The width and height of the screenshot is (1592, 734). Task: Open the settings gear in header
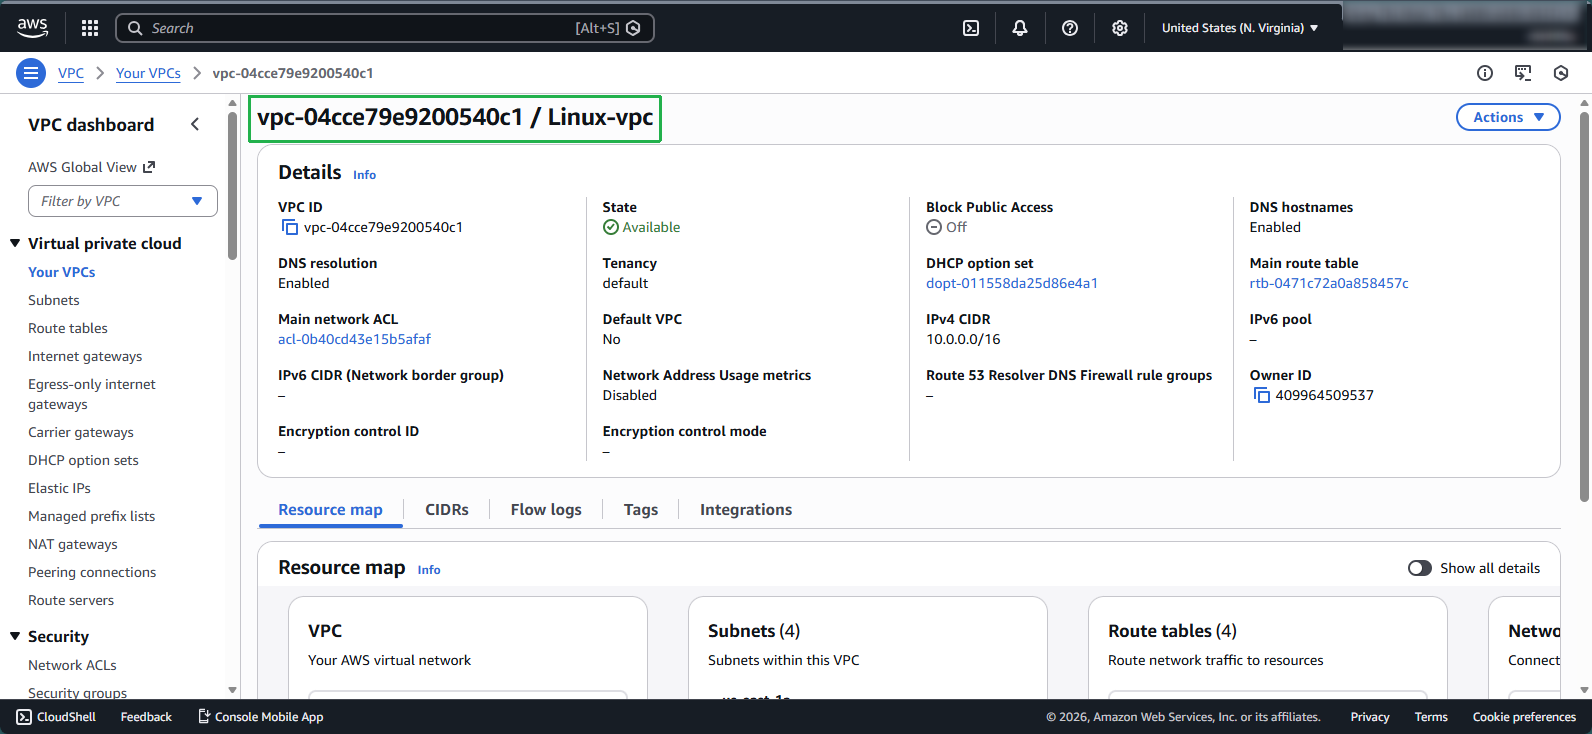1119,28
